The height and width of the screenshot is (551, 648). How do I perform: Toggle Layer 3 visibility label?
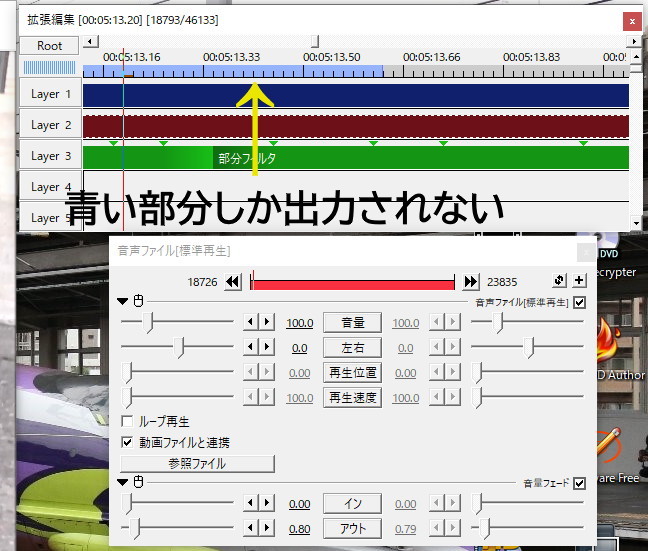pyautogui.click(x=50, y=156)
